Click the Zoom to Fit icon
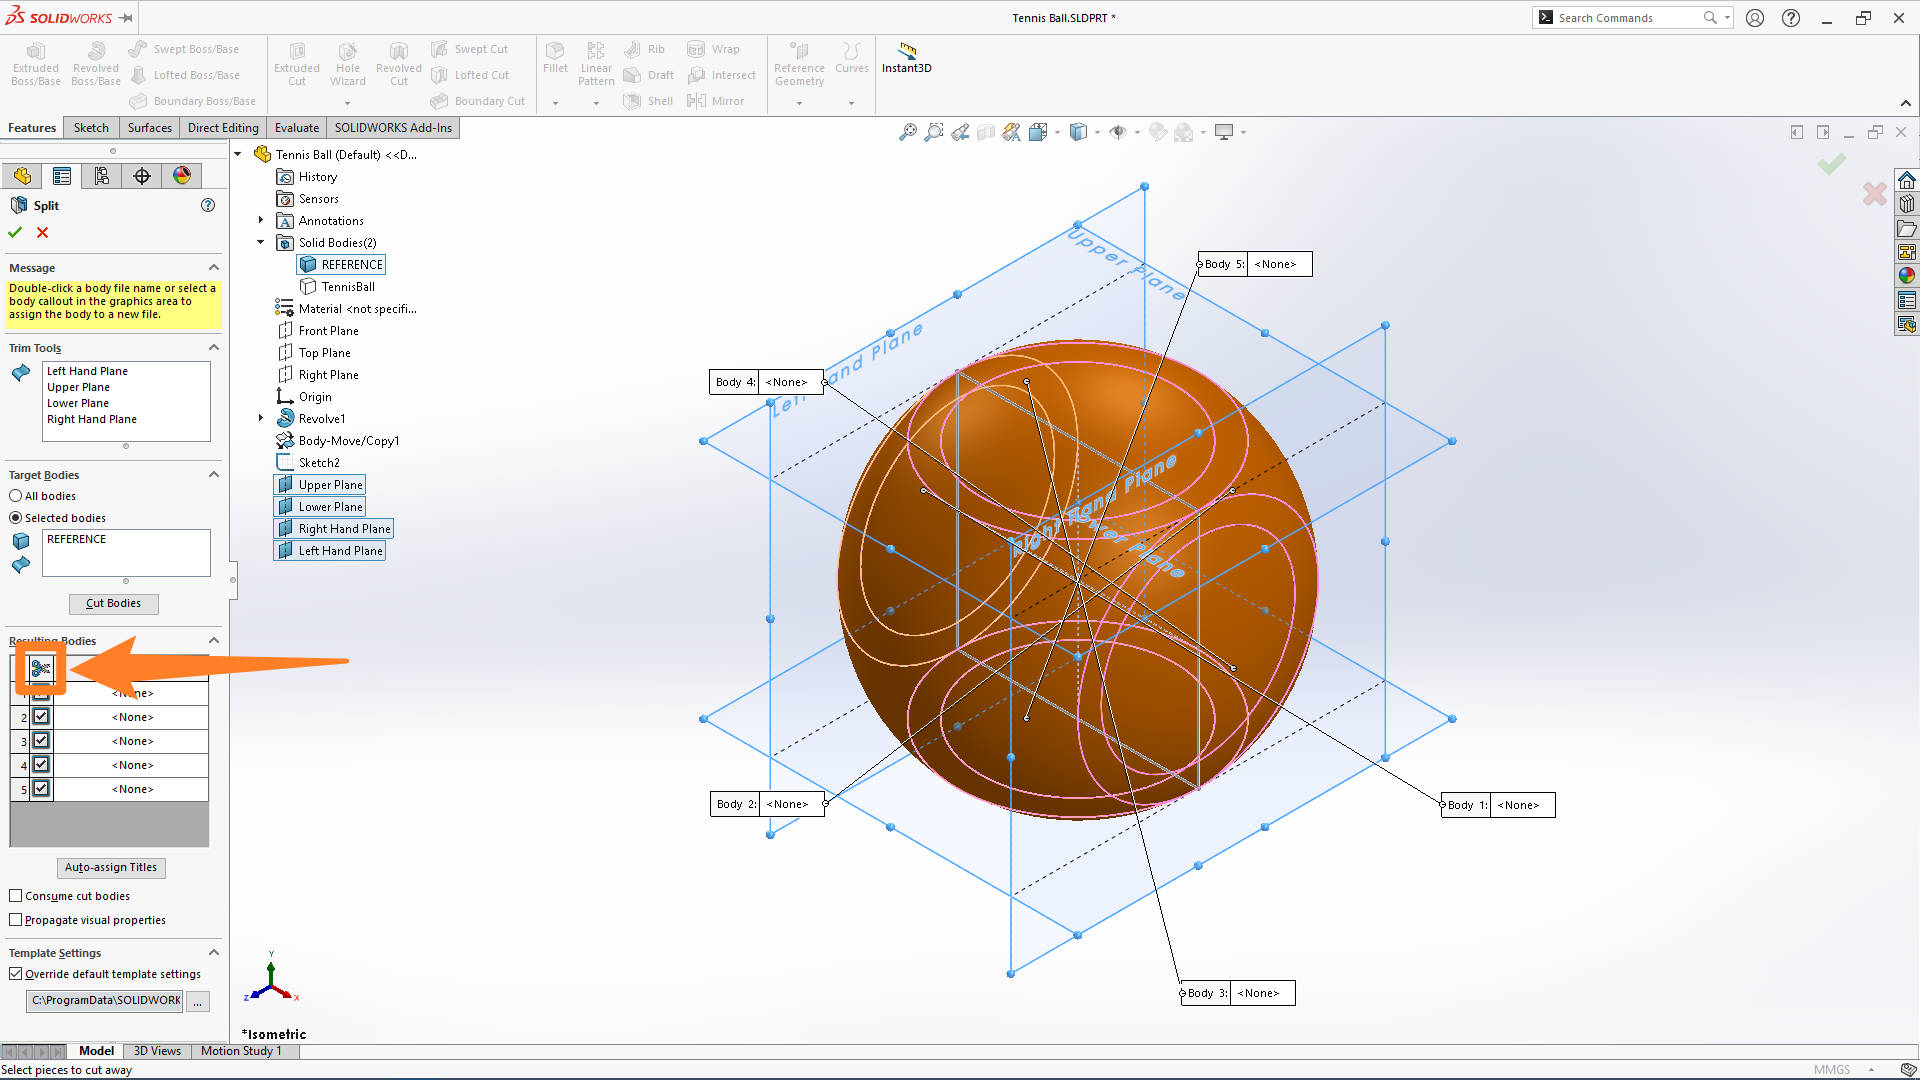Image resolution: width=1920 pixels, height=1080 pixels. coord(908,131)
